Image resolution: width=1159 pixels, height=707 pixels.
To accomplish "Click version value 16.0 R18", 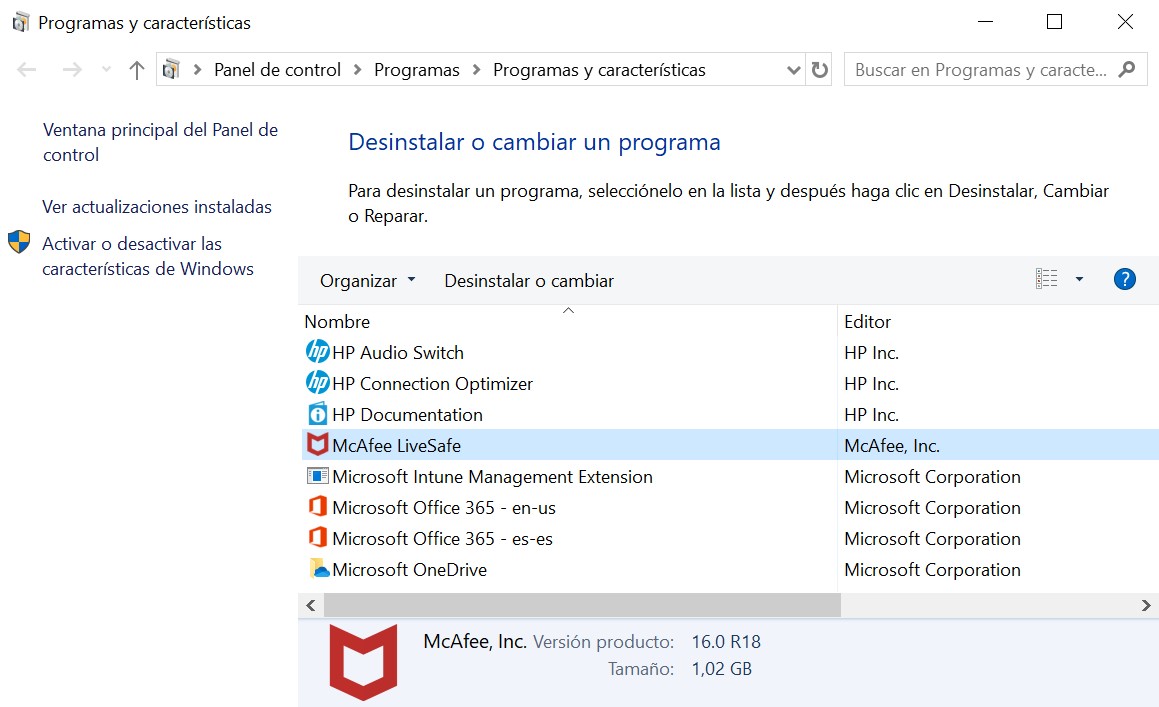I will coord(726,642).
